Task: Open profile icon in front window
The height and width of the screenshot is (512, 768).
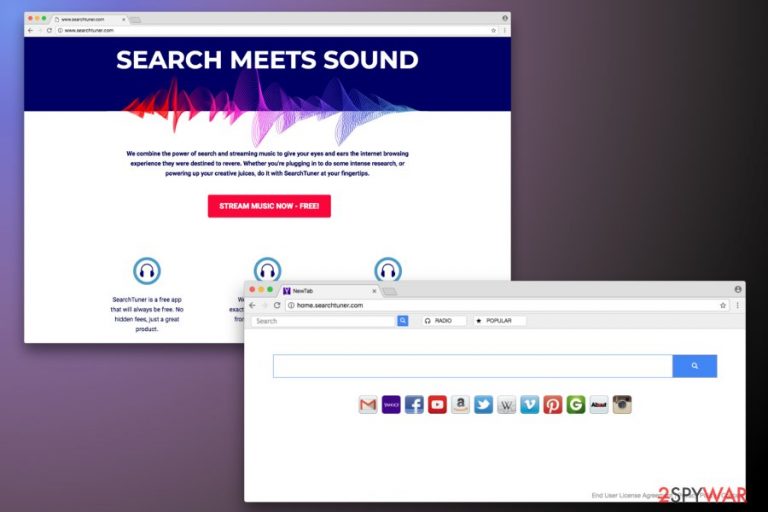Action: [738, 290]
